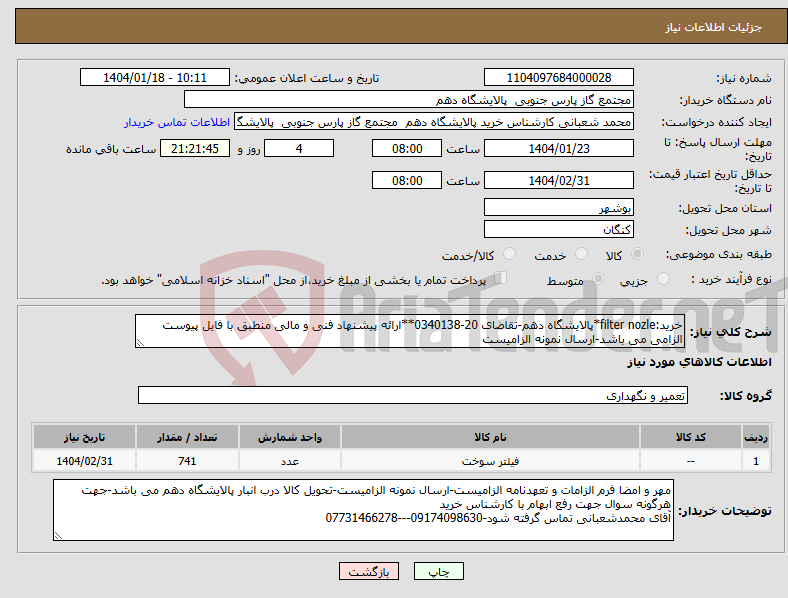The width and height of the screenshot is (788, 598).
Task: Select the کالا/خدمت radio button
Action: (510, 254)
